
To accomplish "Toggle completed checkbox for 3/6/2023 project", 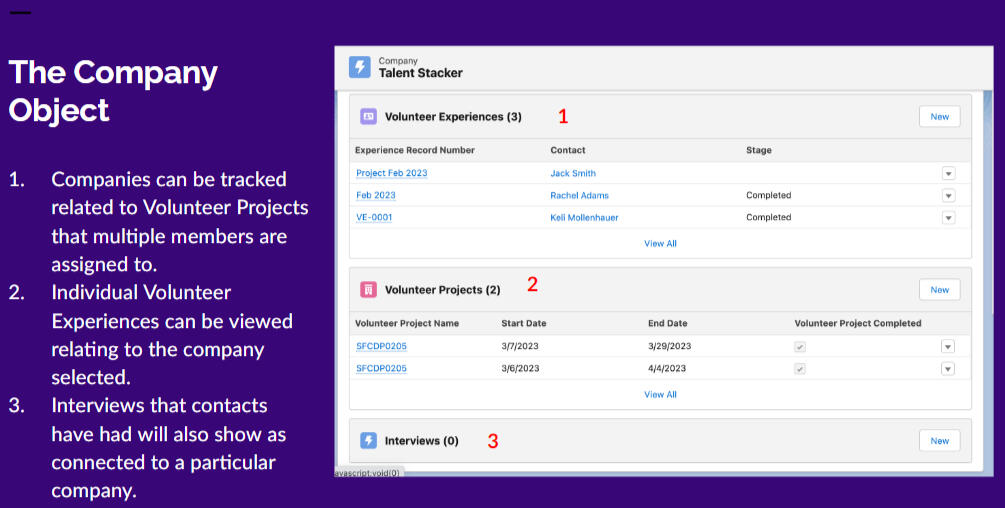I will tap(799, 368).
